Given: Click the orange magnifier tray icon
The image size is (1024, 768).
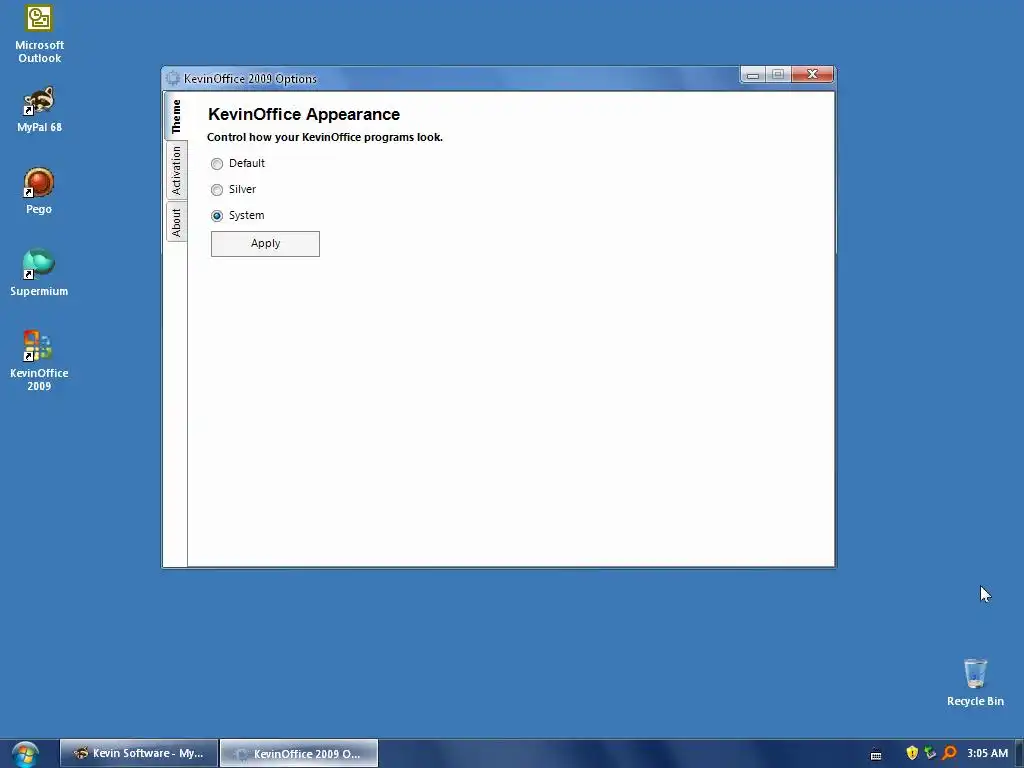Looking at the screenshot, I should (949, 753).
